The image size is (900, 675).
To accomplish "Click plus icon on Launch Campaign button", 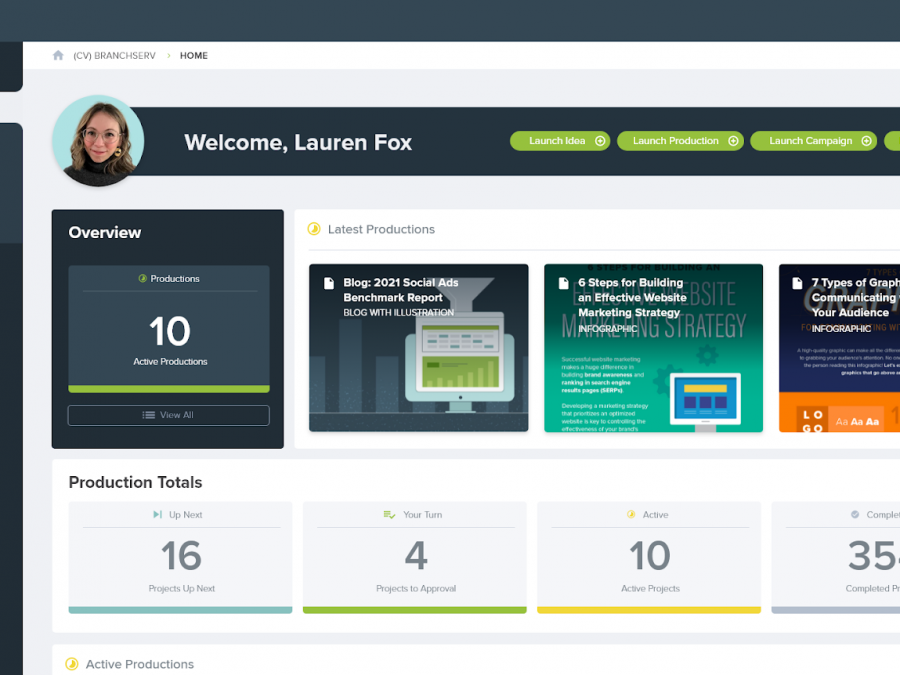I will tap(866, 141).
